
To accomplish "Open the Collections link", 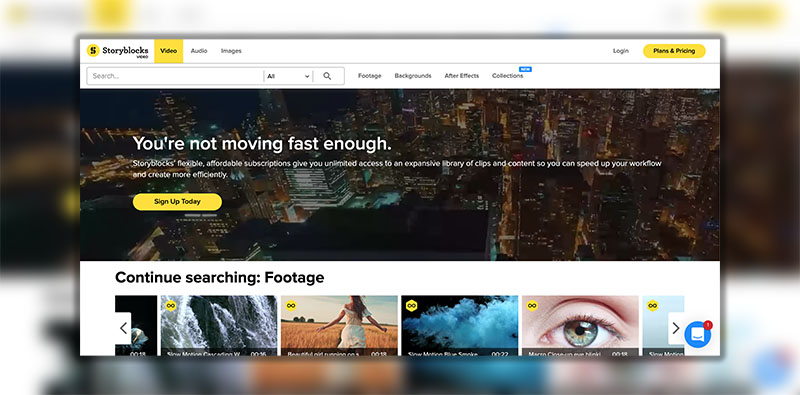I will coord(507,76).
